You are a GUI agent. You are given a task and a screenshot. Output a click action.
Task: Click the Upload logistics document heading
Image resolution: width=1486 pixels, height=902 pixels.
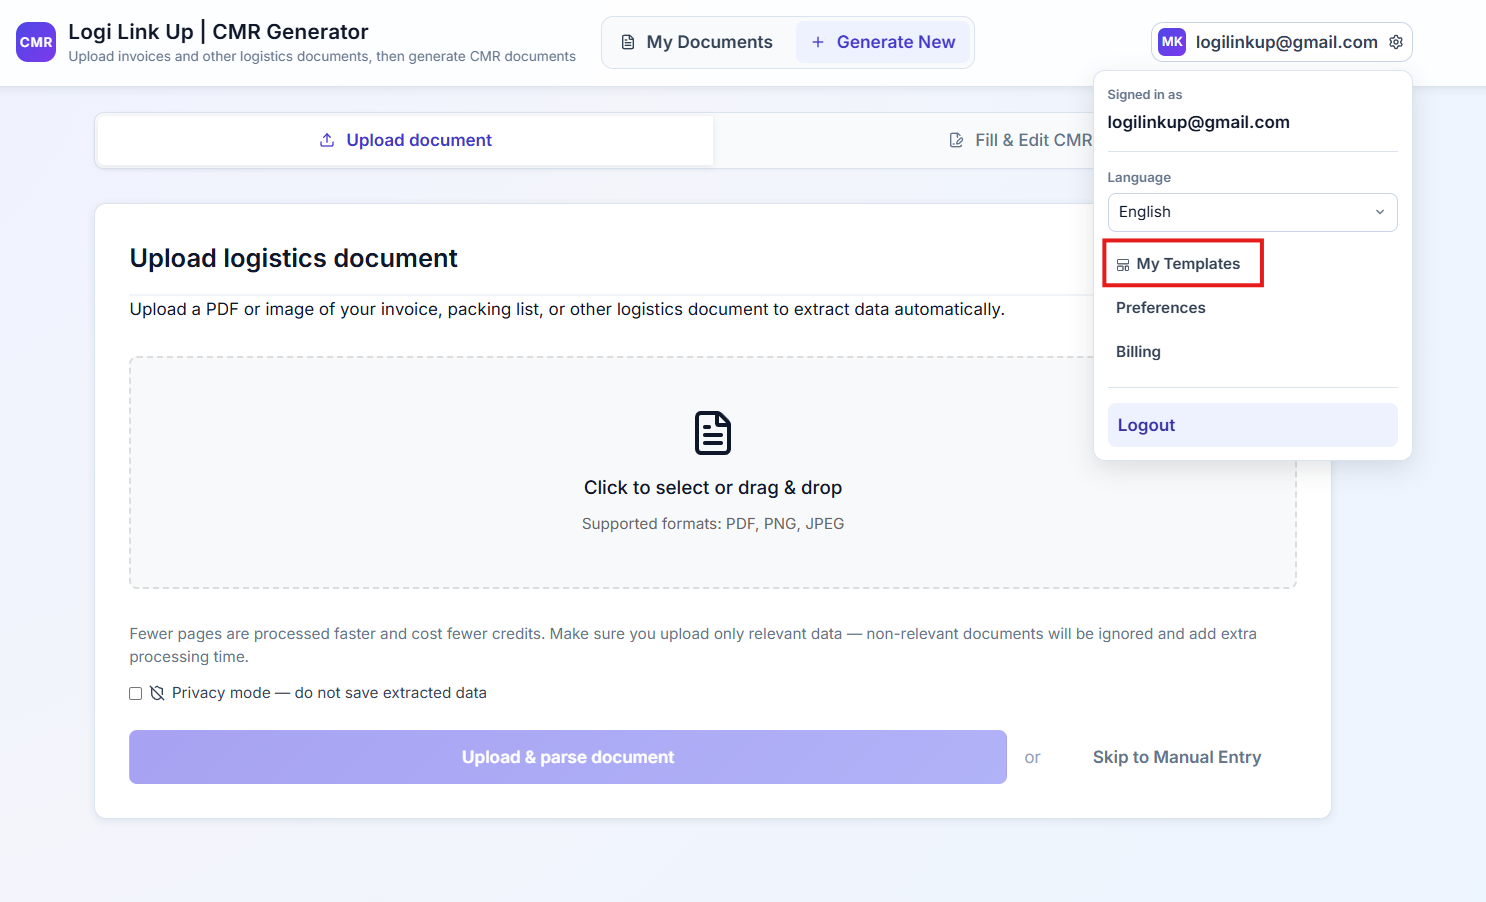click(293, 258)
